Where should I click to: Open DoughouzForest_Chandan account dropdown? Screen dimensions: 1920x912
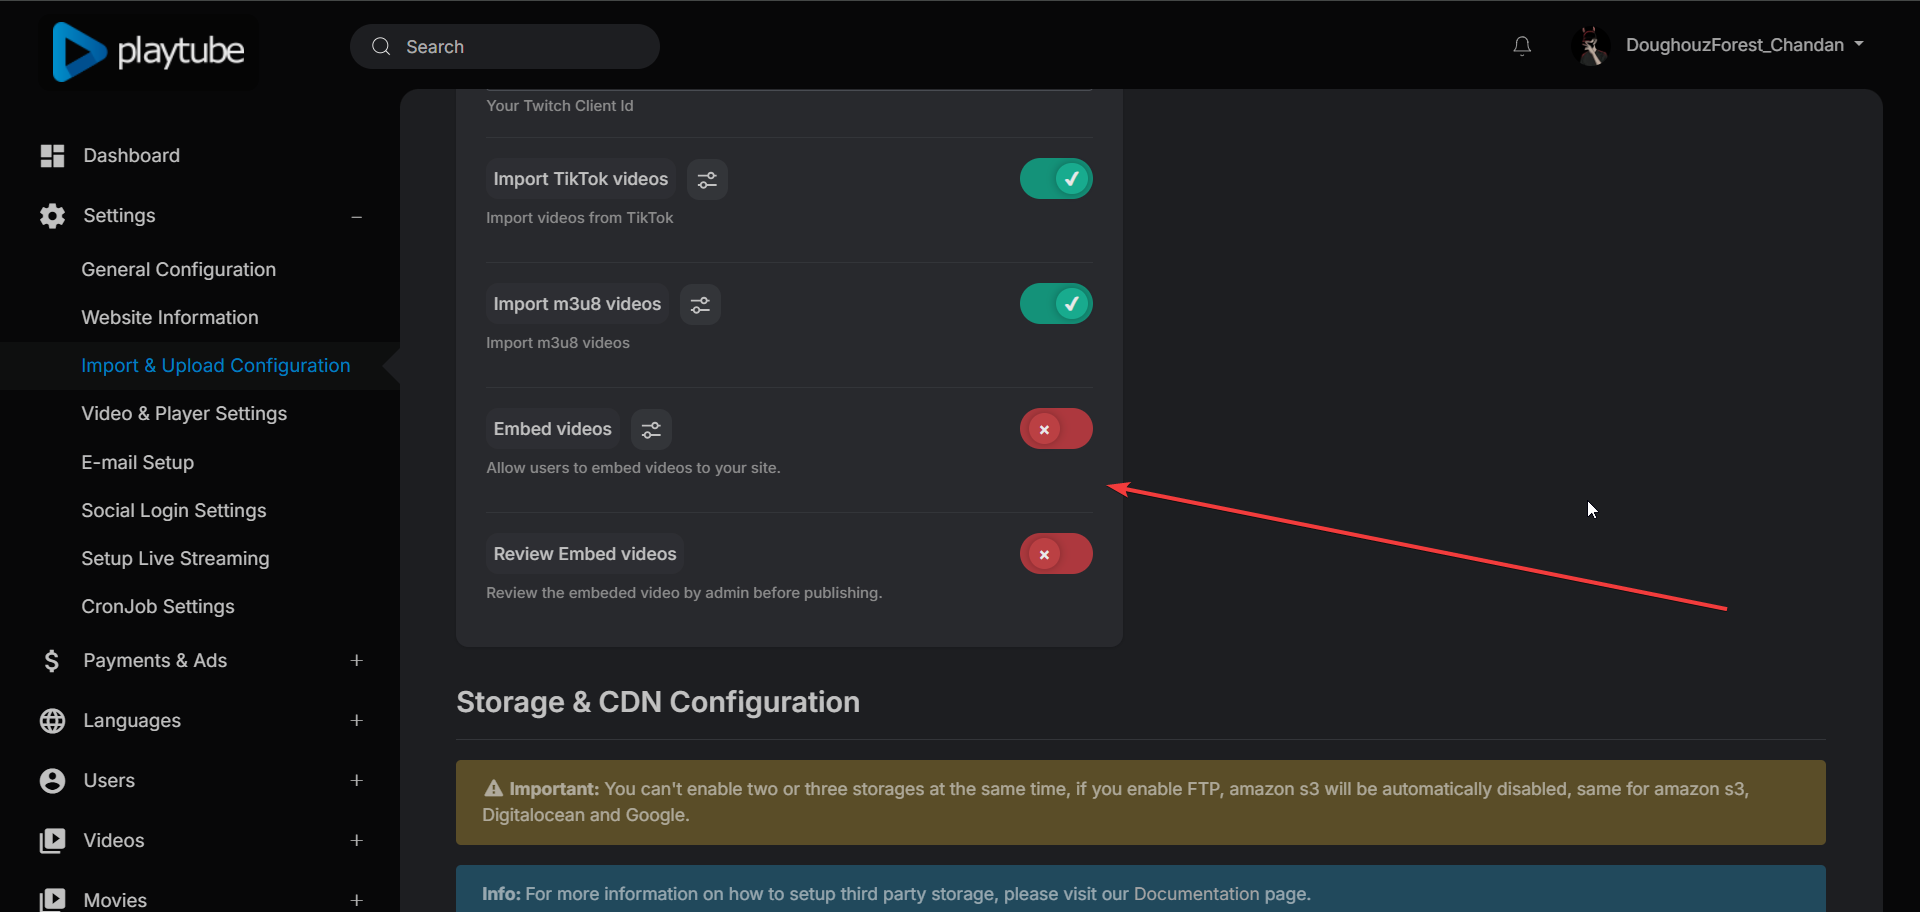pyautogui.click(x=1743, y=45)
